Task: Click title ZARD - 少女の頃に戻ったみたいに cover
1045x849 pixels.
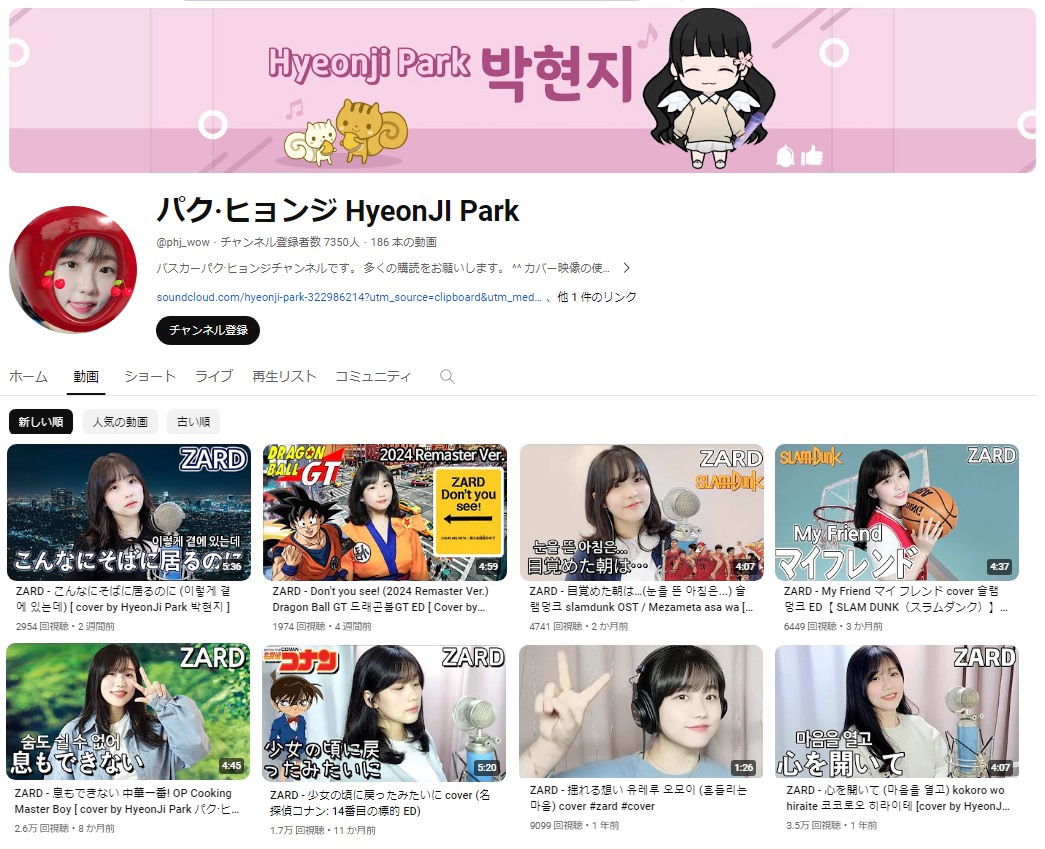Action: coord(380,803)
